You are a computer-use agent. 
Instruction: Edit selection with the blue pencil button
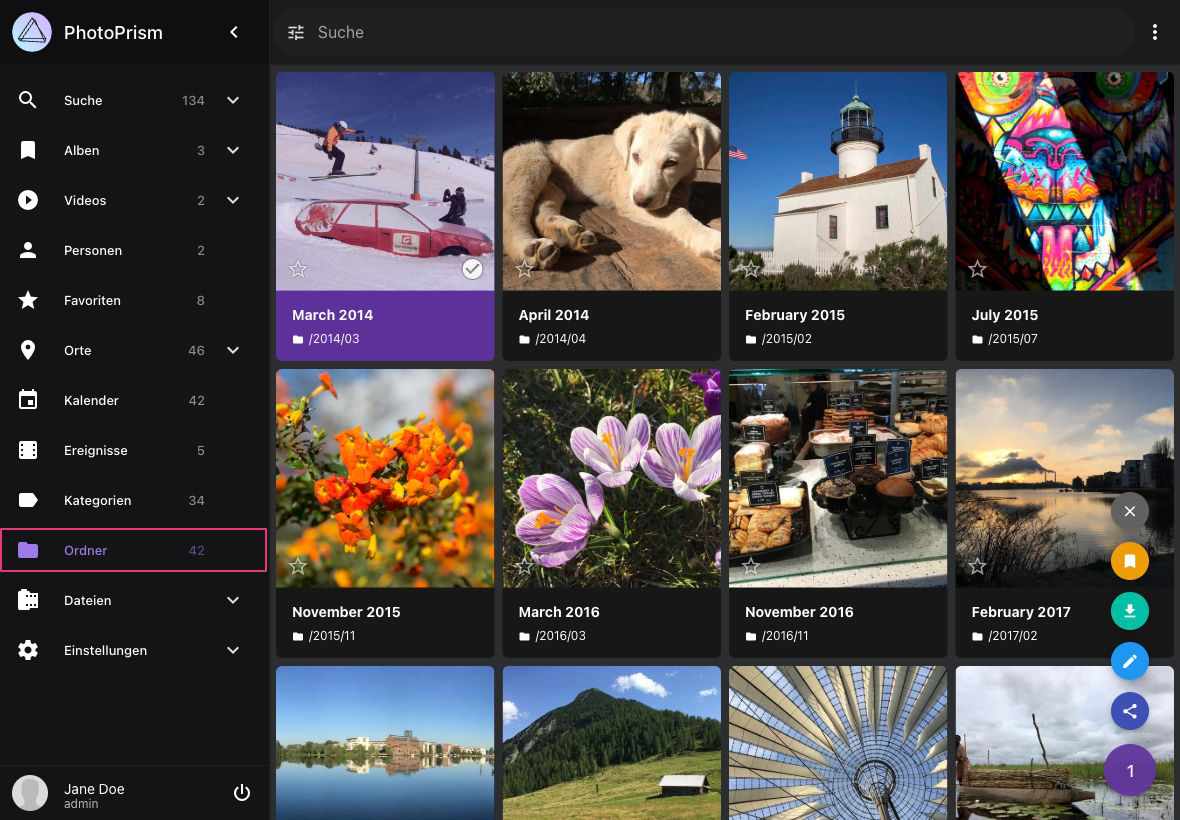[x=1130, y=661]
